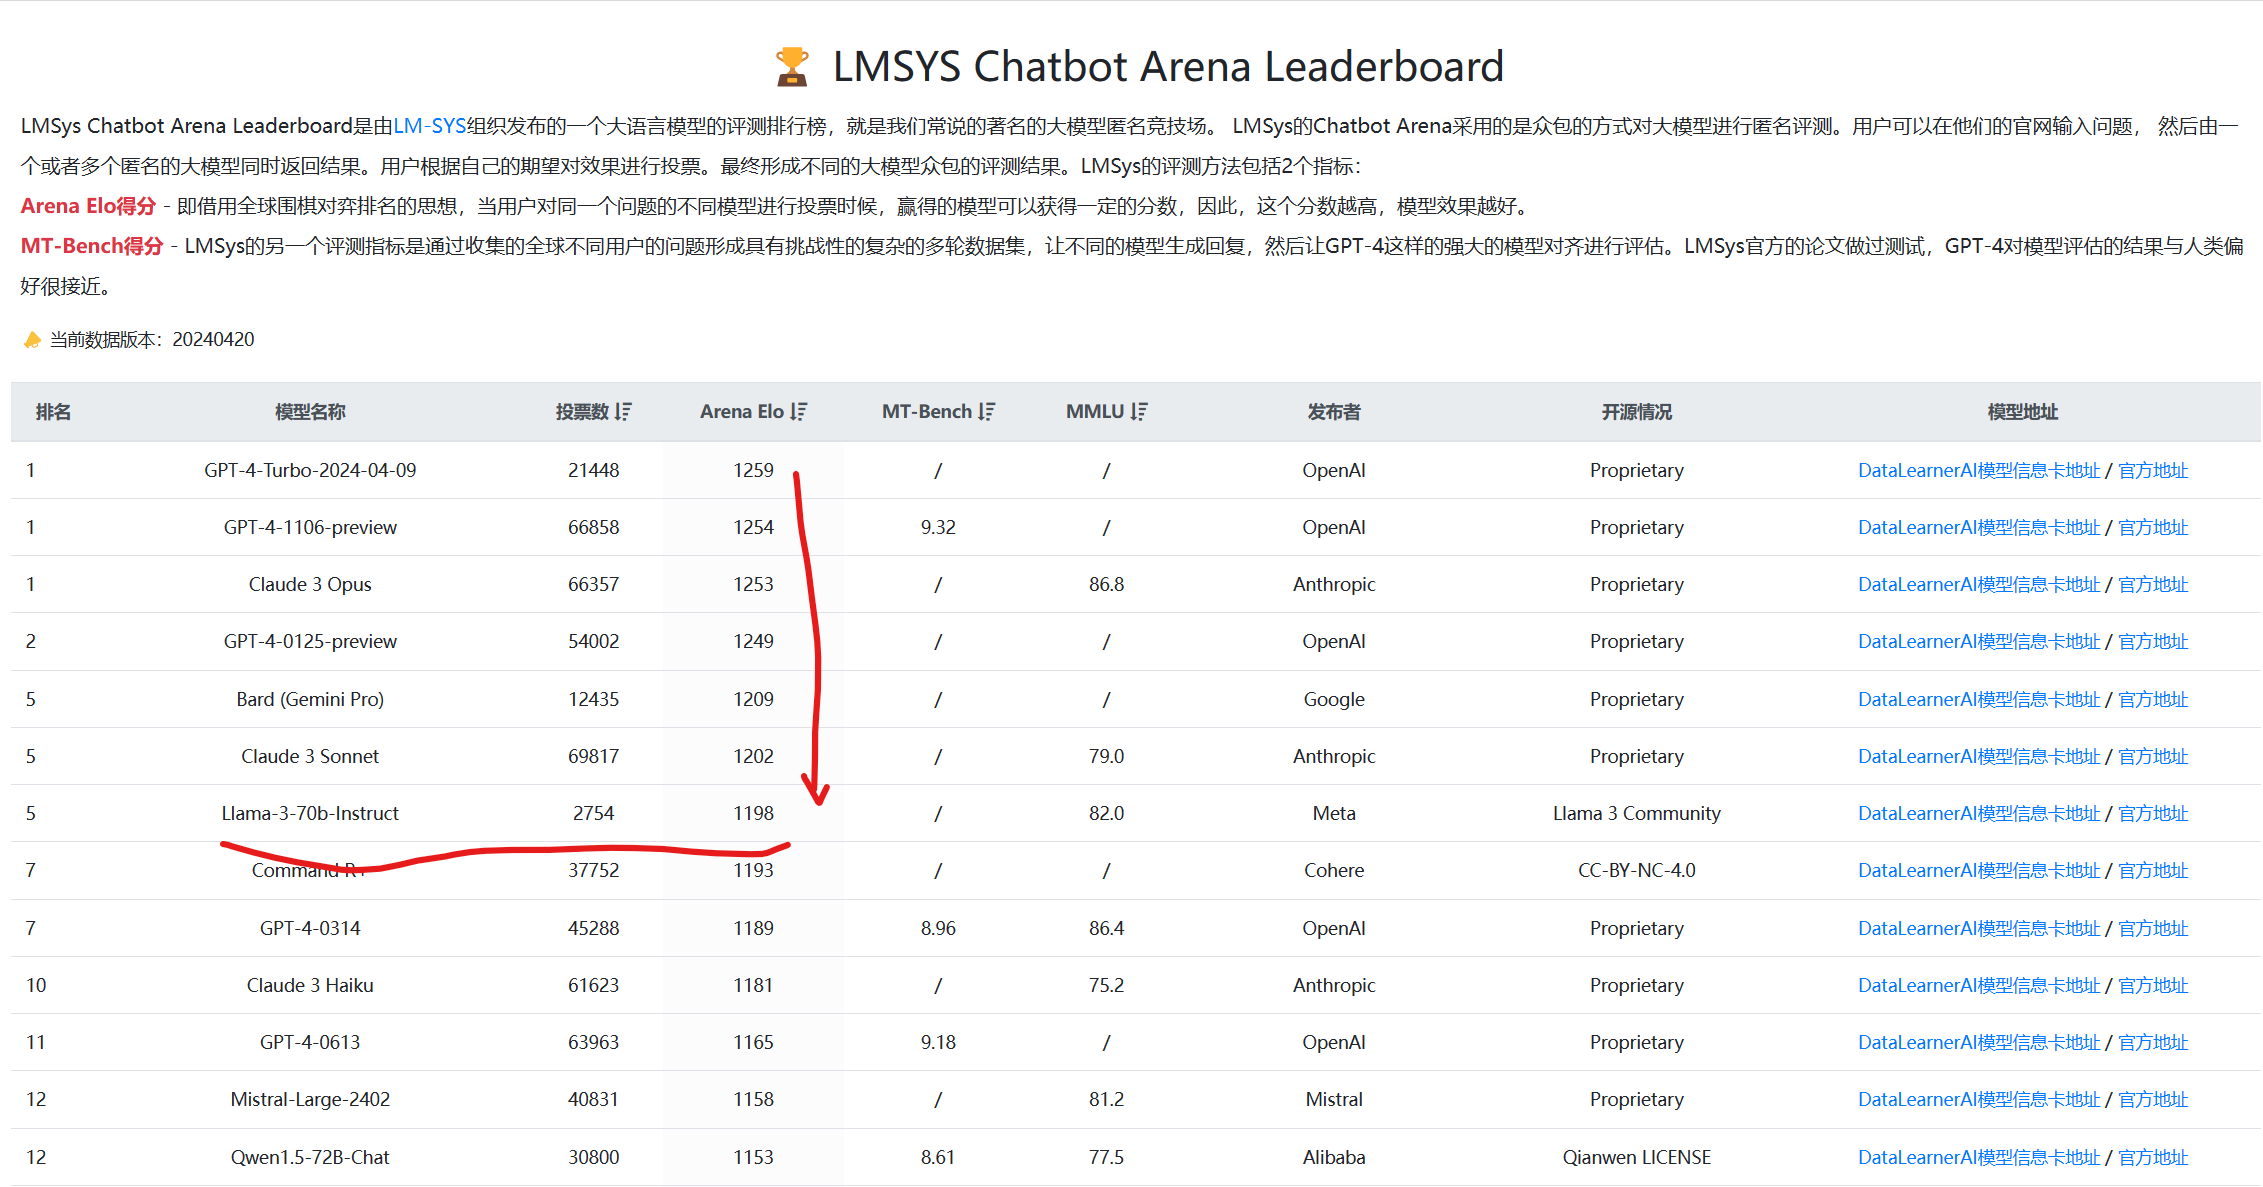The image size is (2263, 1187).
Task: Click the MMLU score 86.8
Action: pos(1106,584)
